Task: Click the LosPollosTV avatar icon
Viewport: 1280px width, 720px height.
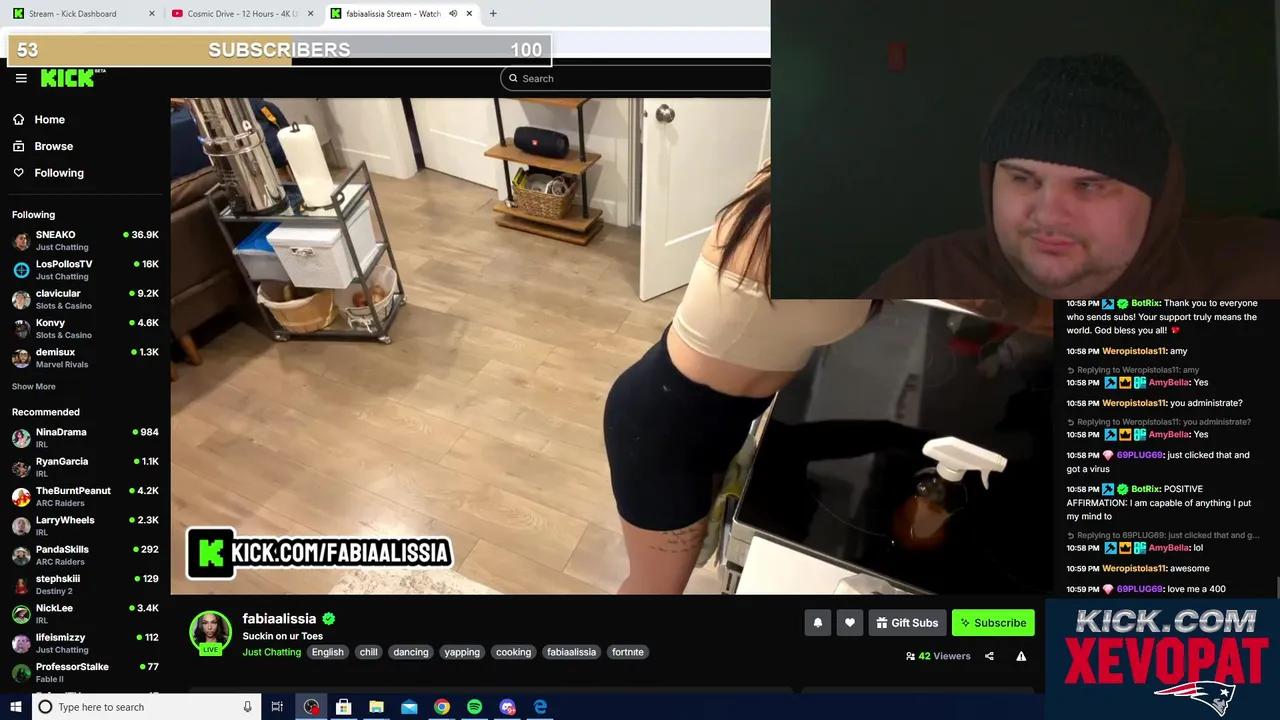Action: tap(21, 270)
